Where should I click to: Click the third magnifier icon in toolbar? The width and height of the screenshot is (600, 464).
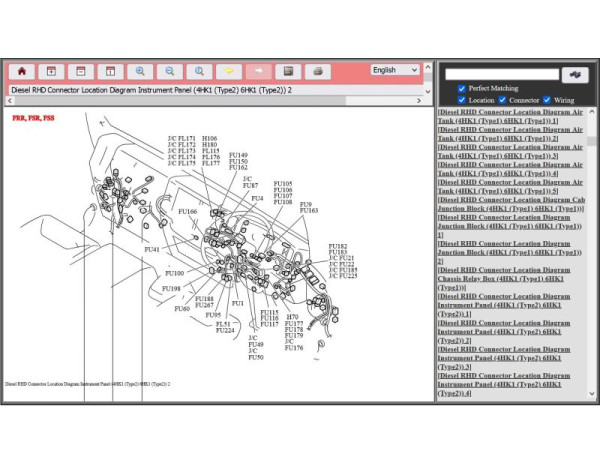(x=200, y=71)
